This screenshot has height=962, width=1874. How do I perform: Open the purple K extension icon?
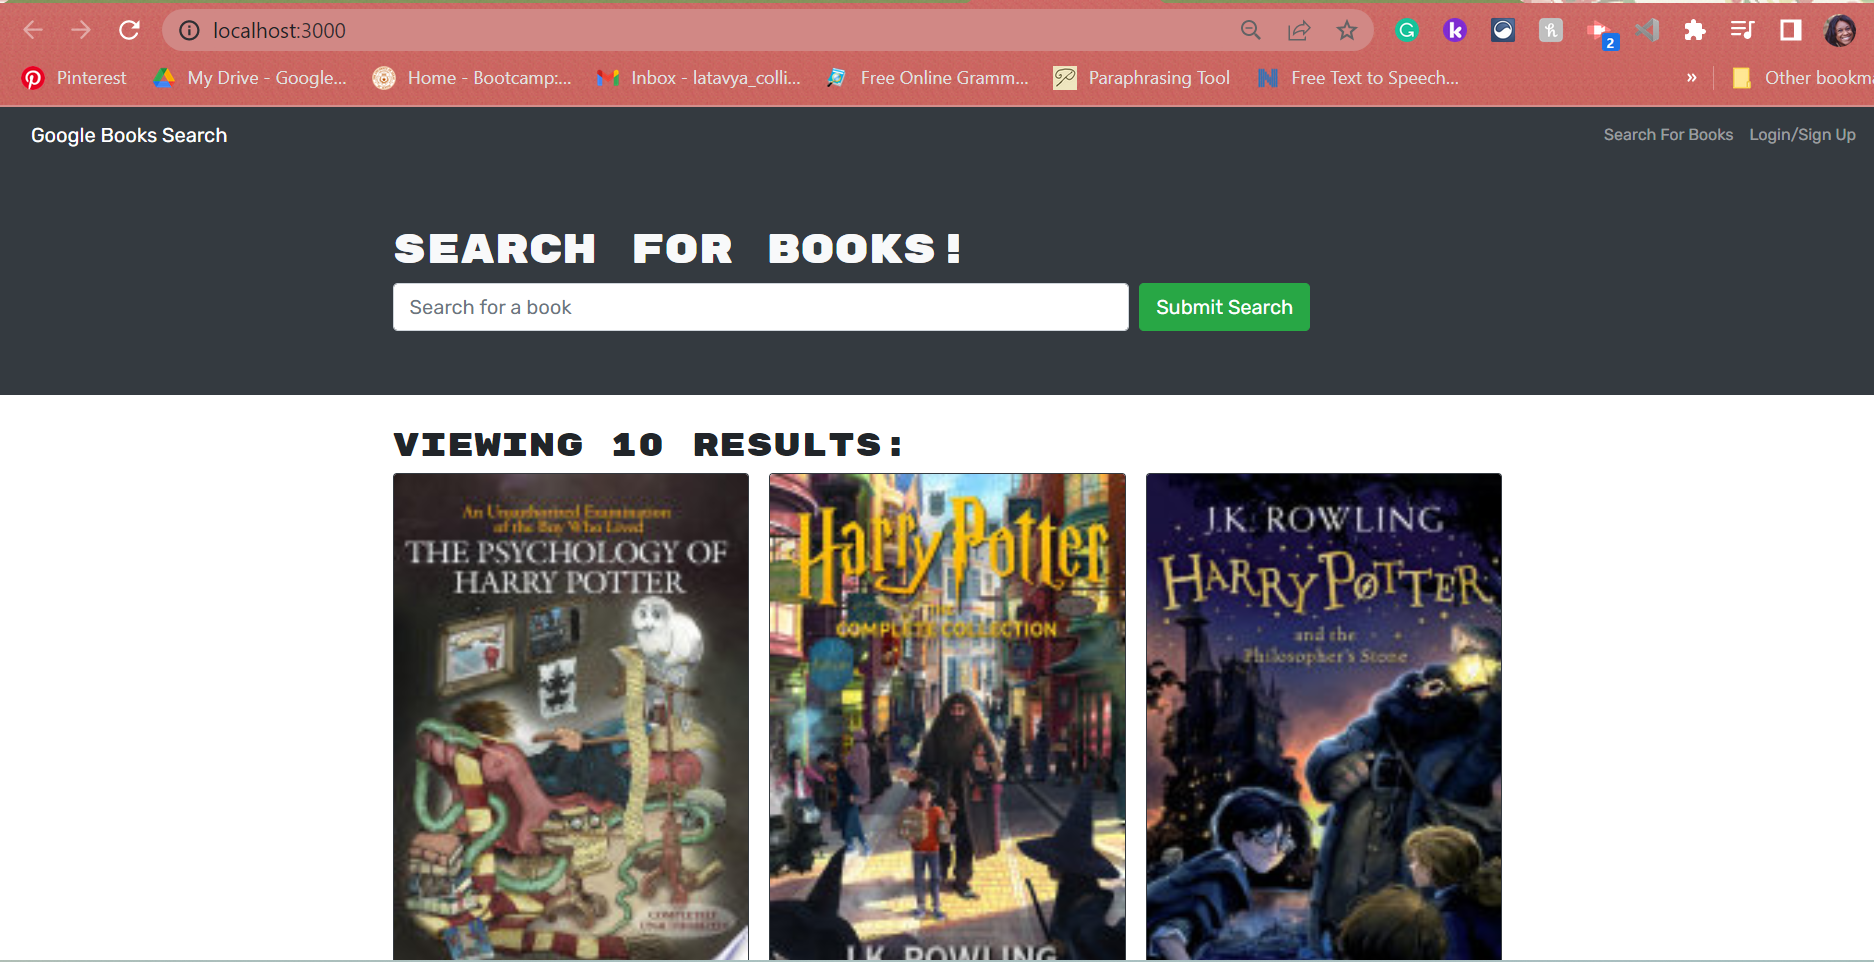point(1455,30)
